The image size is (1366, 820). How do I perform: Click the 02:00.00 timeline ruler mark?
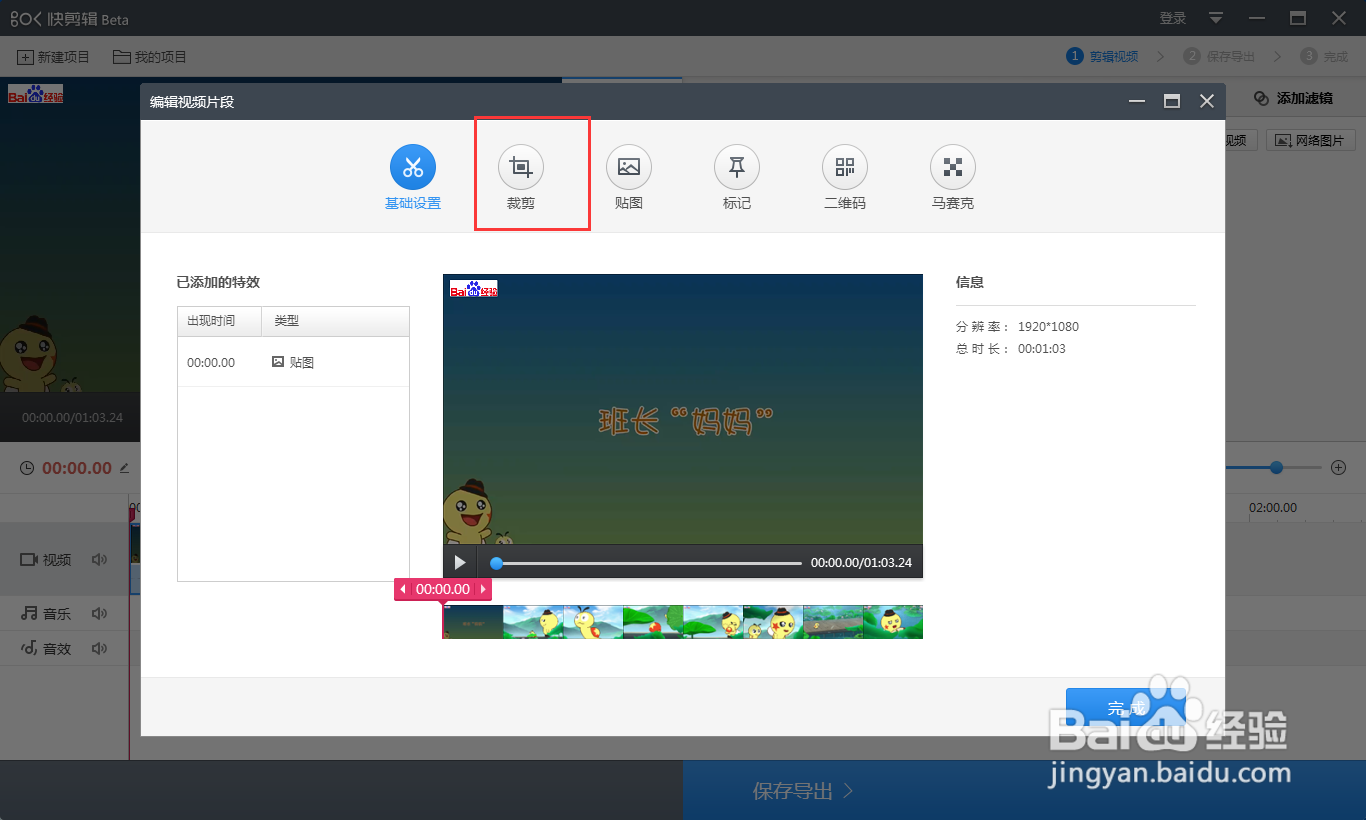pos(1272,508)
